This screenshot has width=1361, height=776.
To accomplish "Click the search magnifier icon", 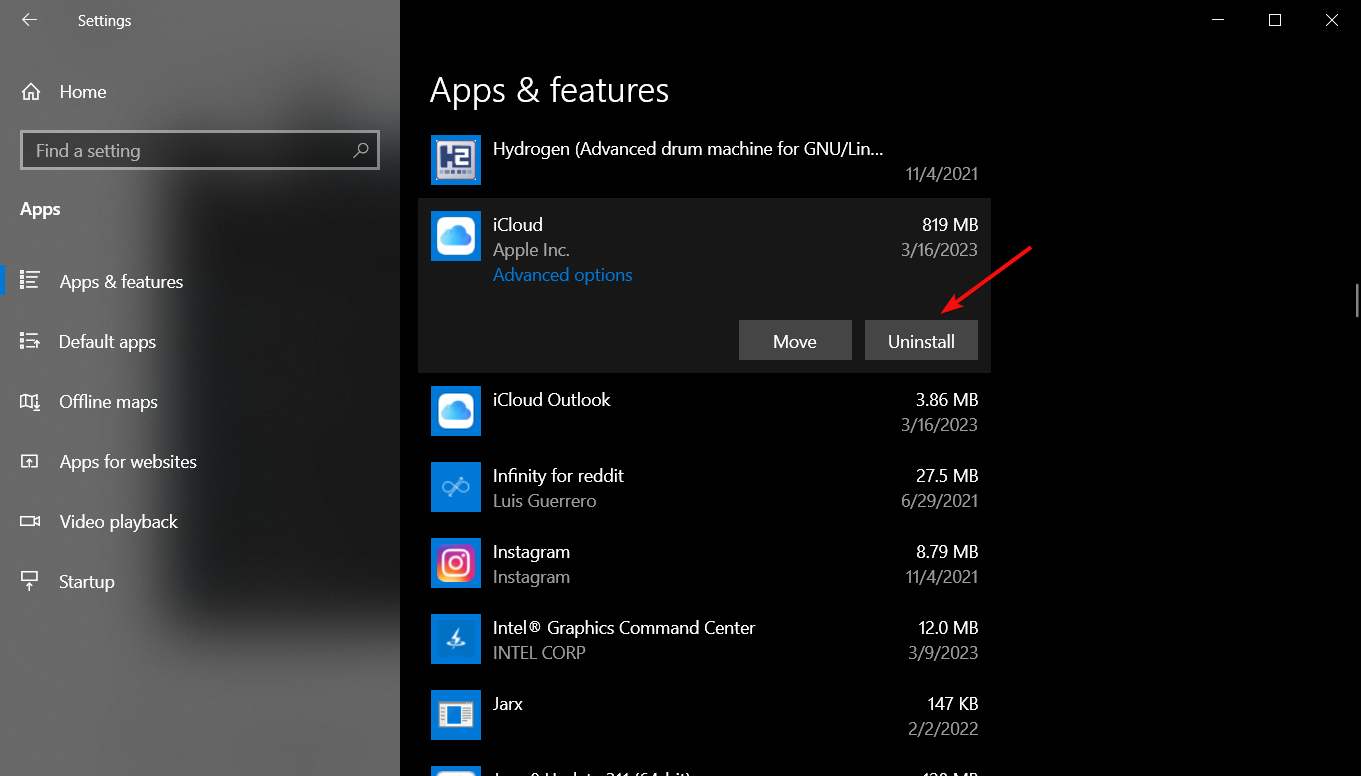I will [360, 150].
